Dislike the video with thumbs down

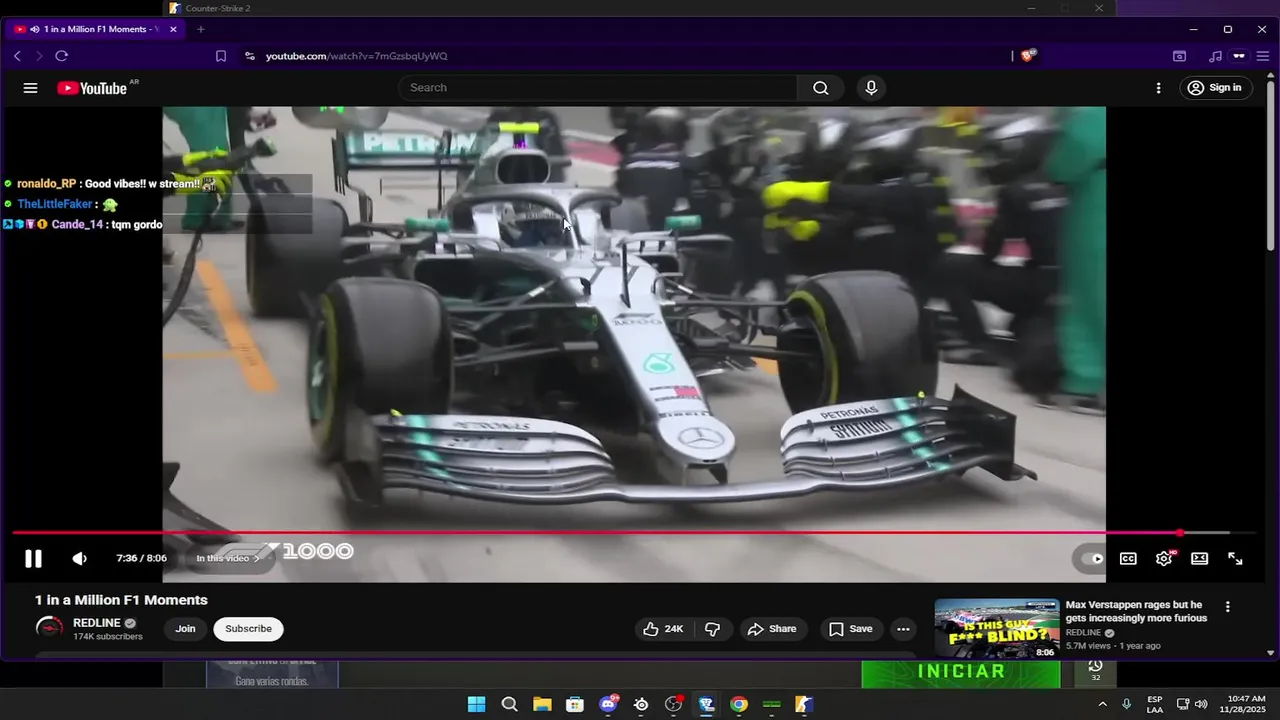[x=713, y=629]
